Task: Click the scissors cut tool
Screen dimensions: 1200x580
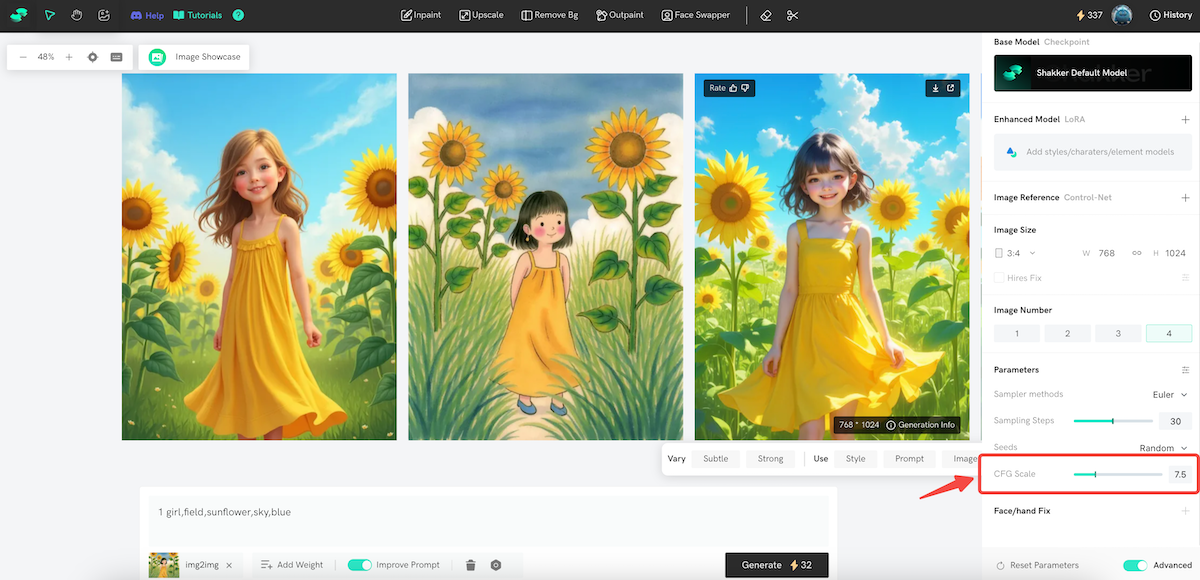Action: tap(793, 15)
